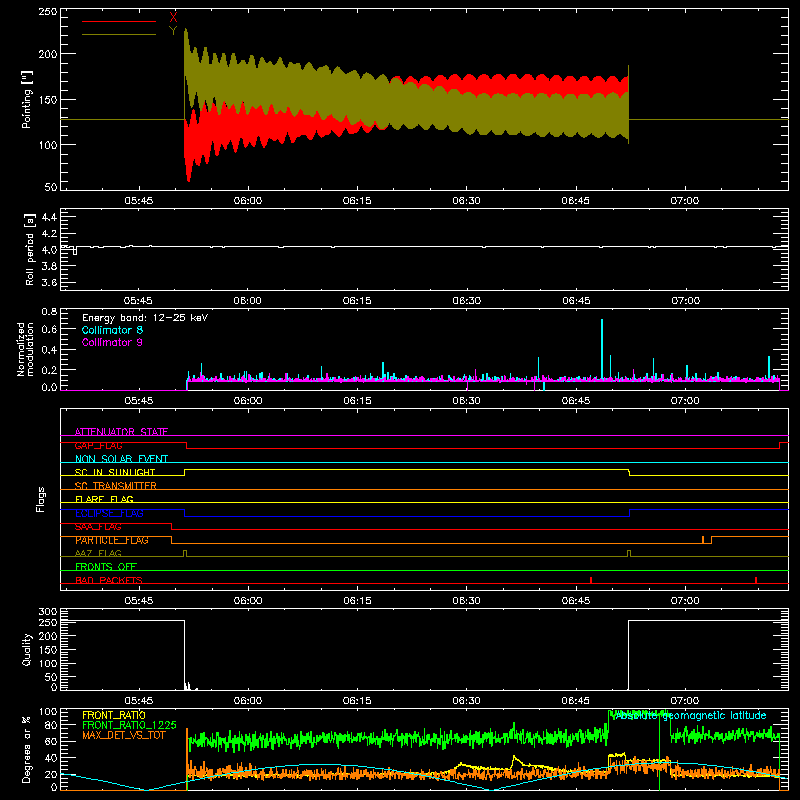The width and height of the screenshot is (800, 800).
Task: Click the "Normalized modulation" axis title
Action: coord(25,349)
